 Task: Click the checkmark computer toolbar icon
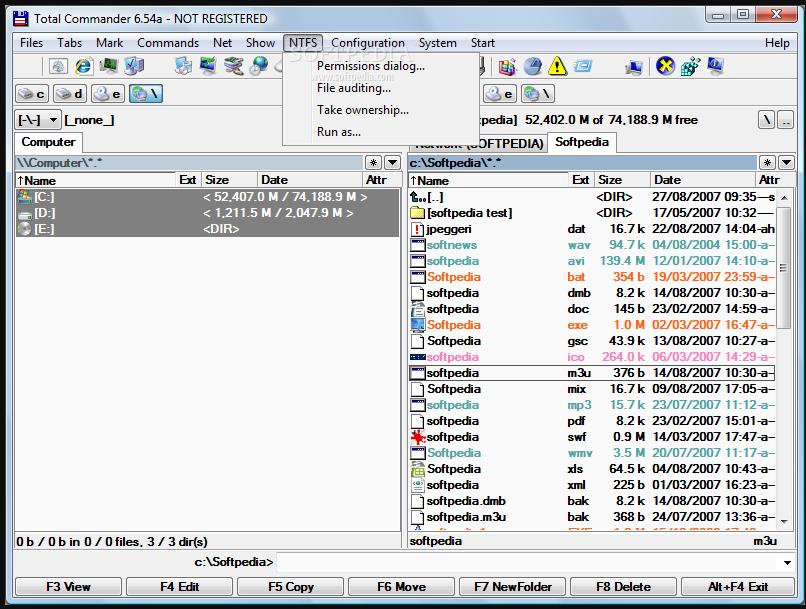click(x=134, y=66)
